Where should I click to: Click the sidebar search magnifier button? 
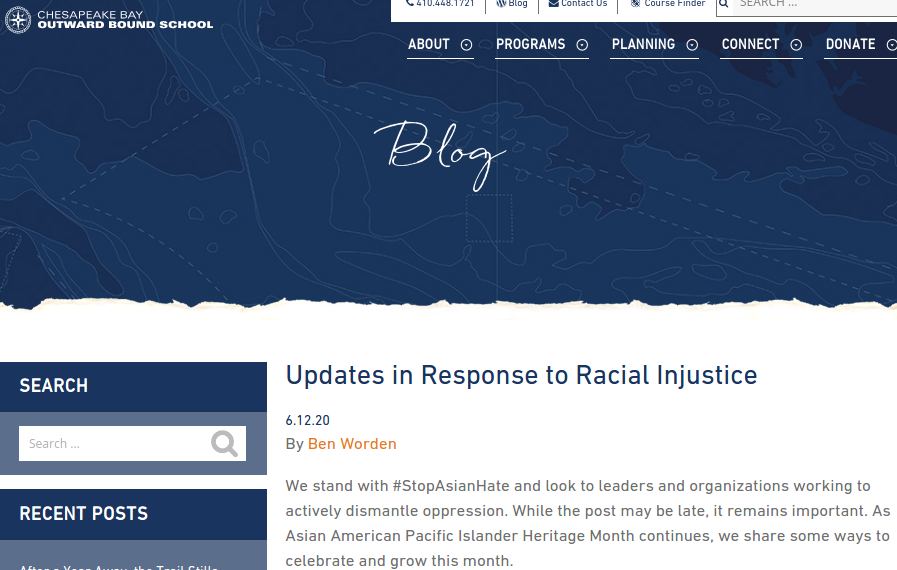(x=224, y=444)
